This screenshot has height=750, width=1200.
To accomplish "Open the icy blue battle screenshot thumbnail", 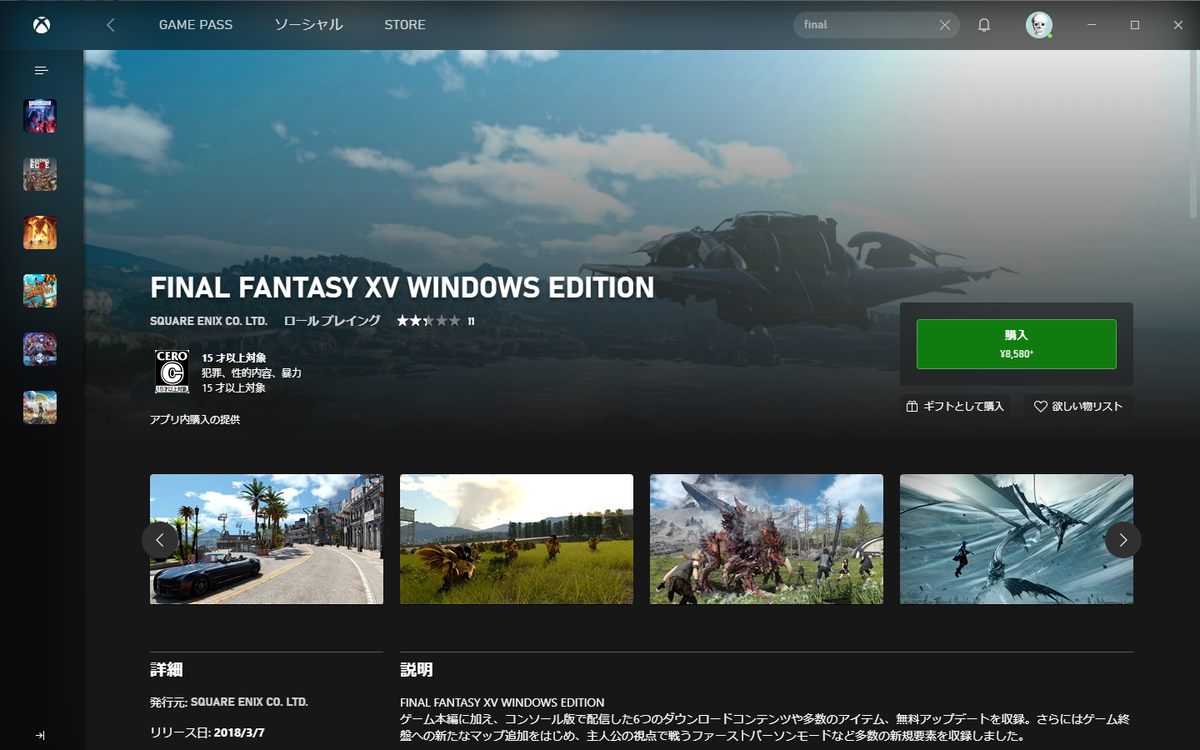I will tap(1016, 539).
